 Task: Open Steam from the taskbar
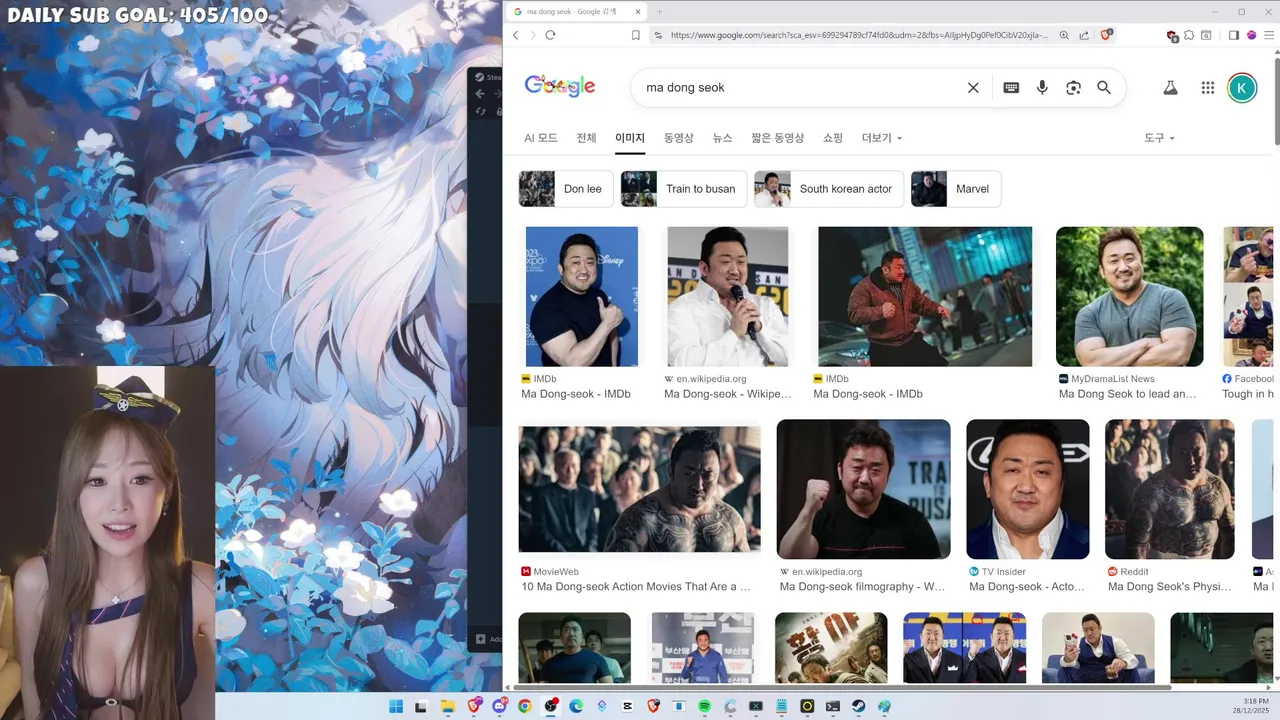(858, 706)
